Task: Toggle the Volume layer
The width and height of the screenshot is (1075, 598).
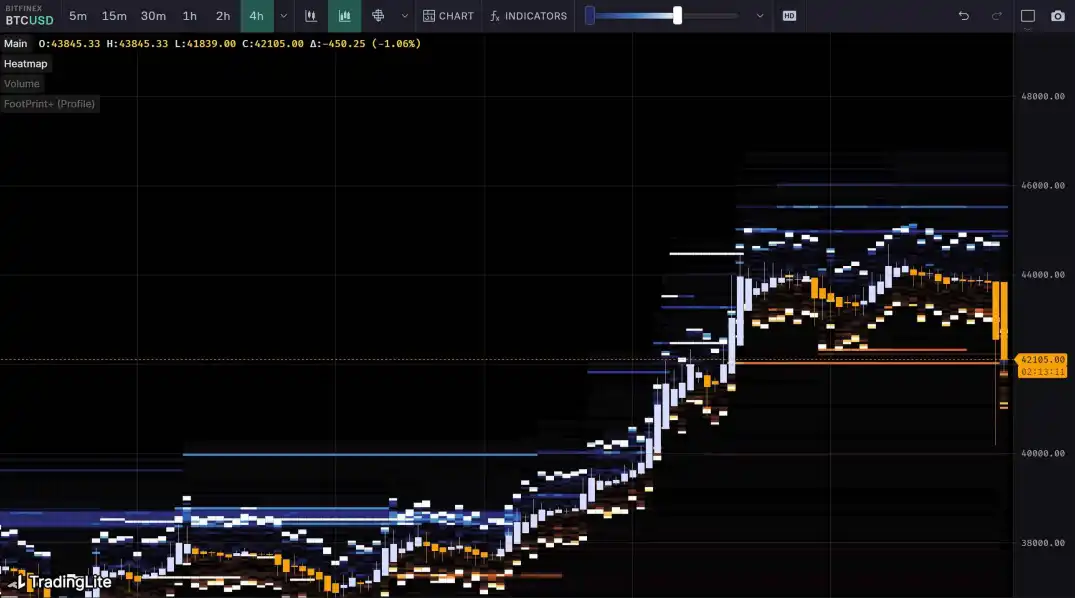Action: tap(22, 84)
